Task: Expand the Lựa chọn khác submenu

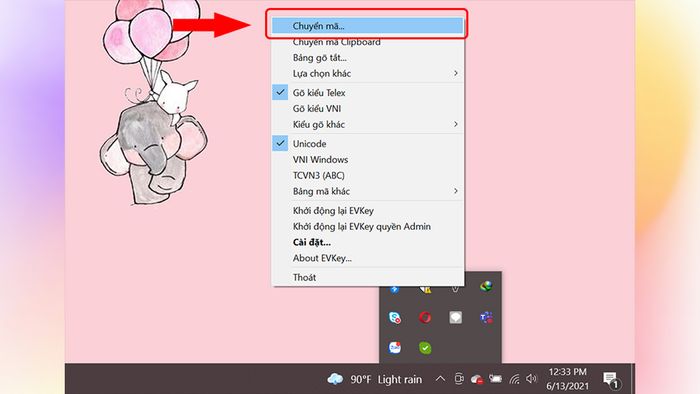Action: pos(367,73)
